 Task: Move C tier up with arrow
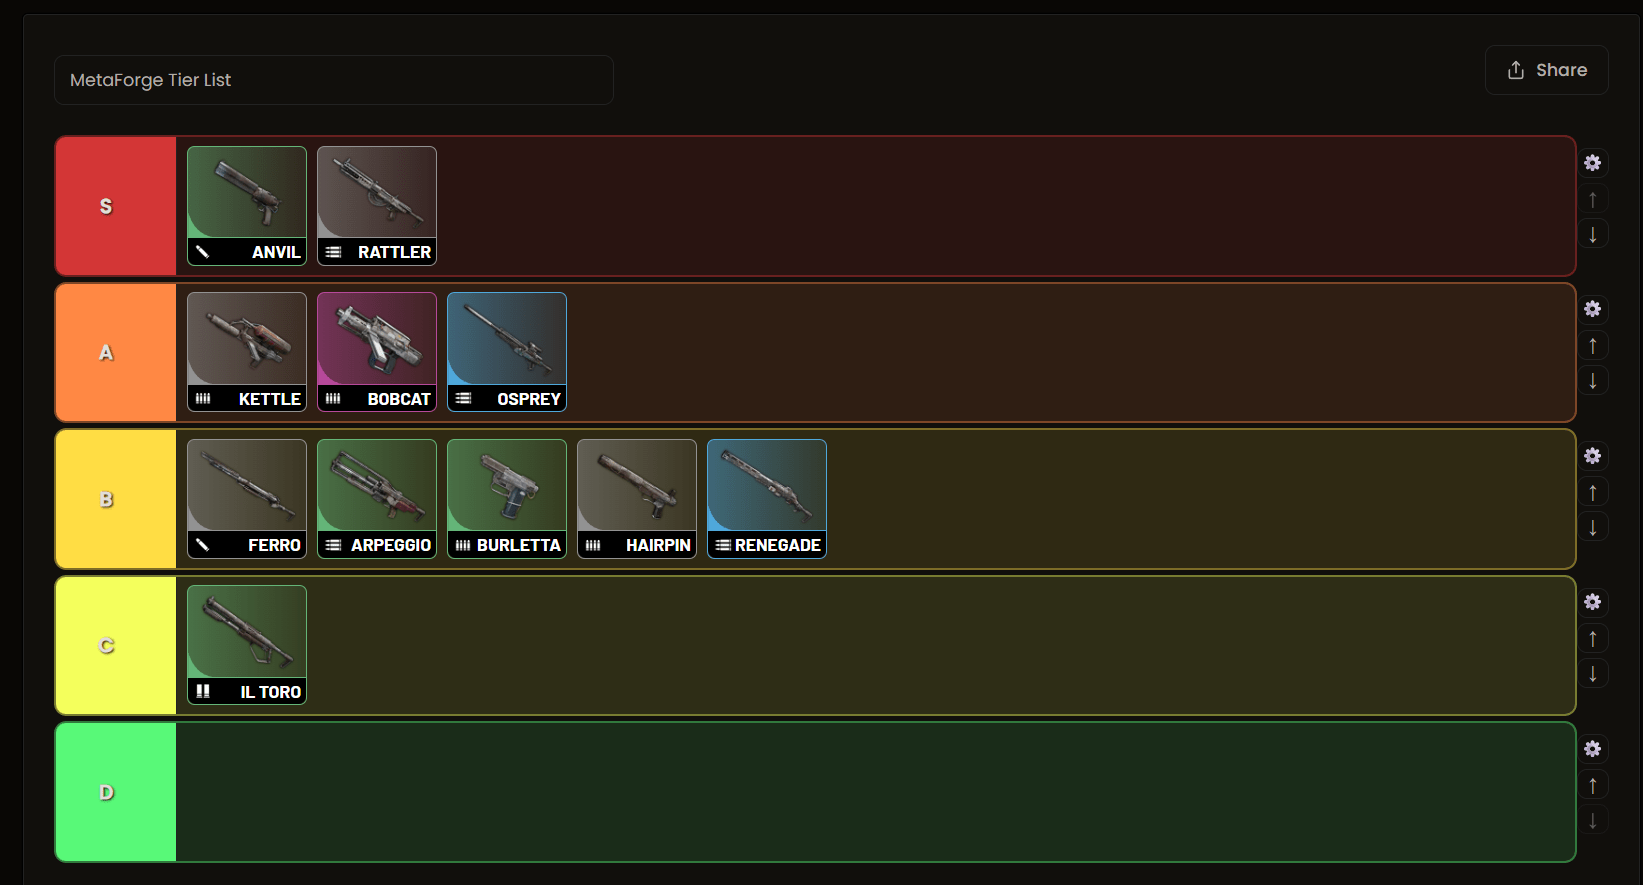(x=1593, y=638)
